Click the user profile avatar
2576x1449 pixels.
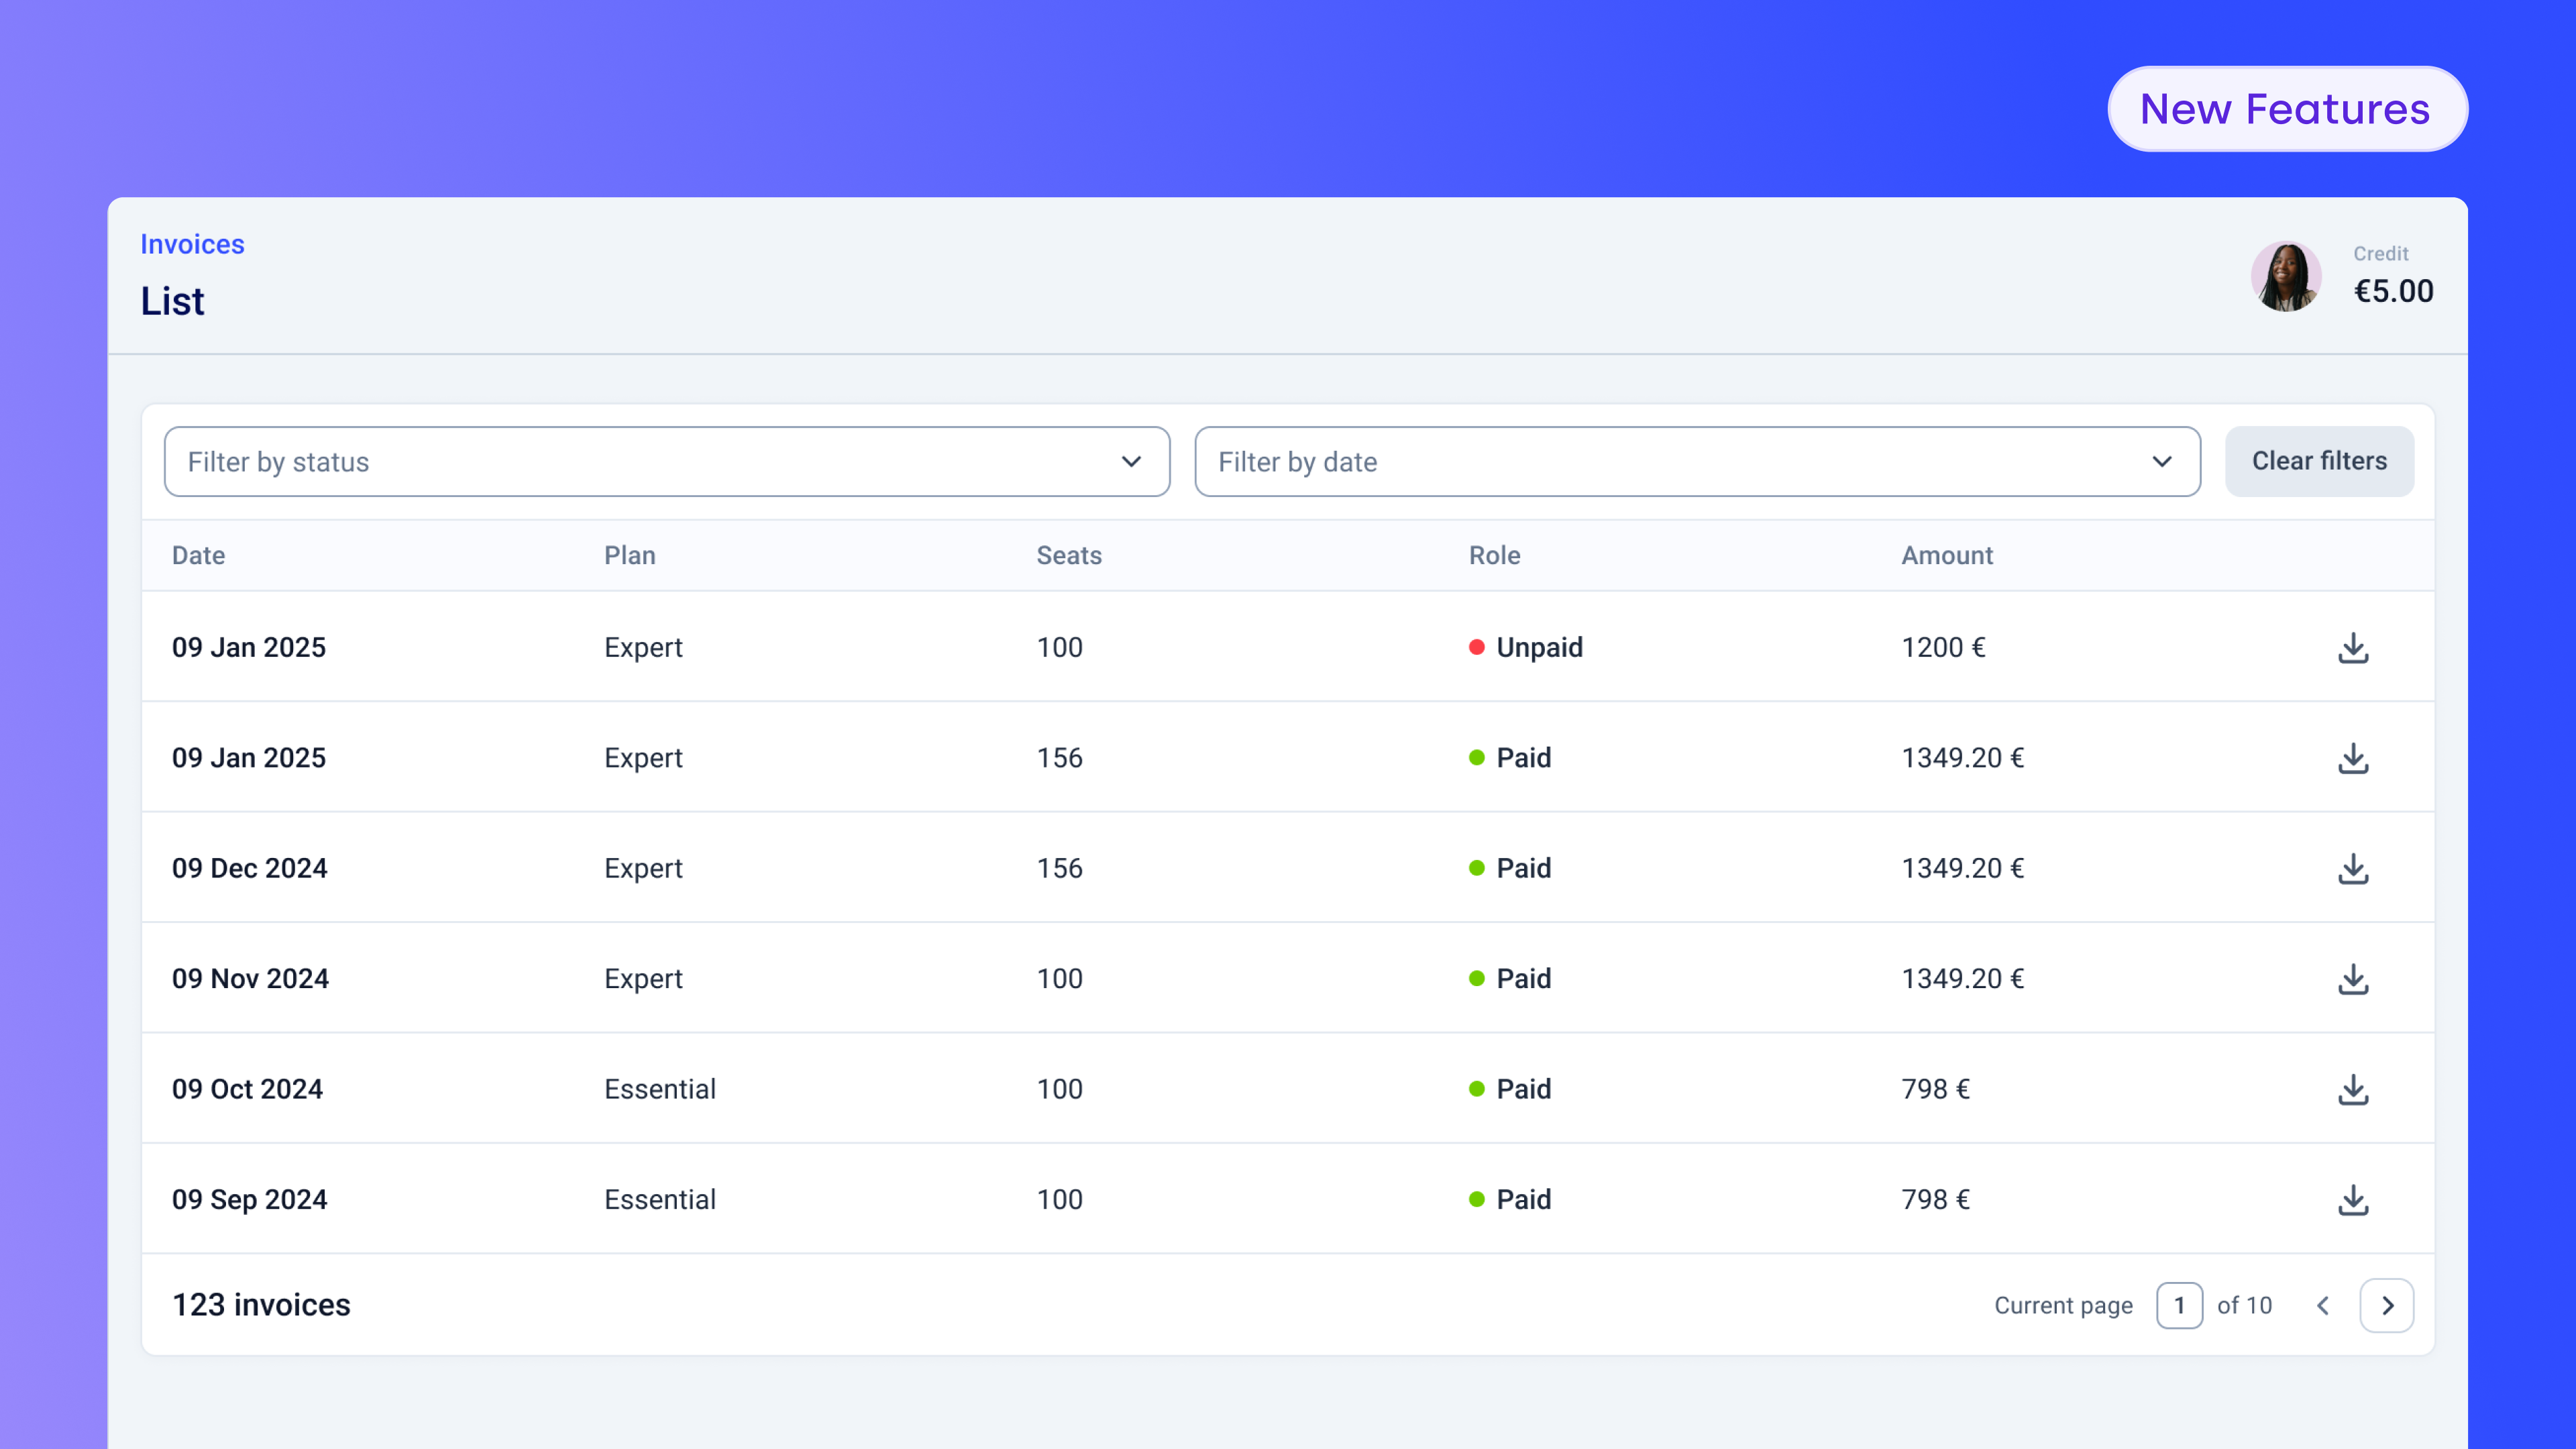pos(2286,277)
